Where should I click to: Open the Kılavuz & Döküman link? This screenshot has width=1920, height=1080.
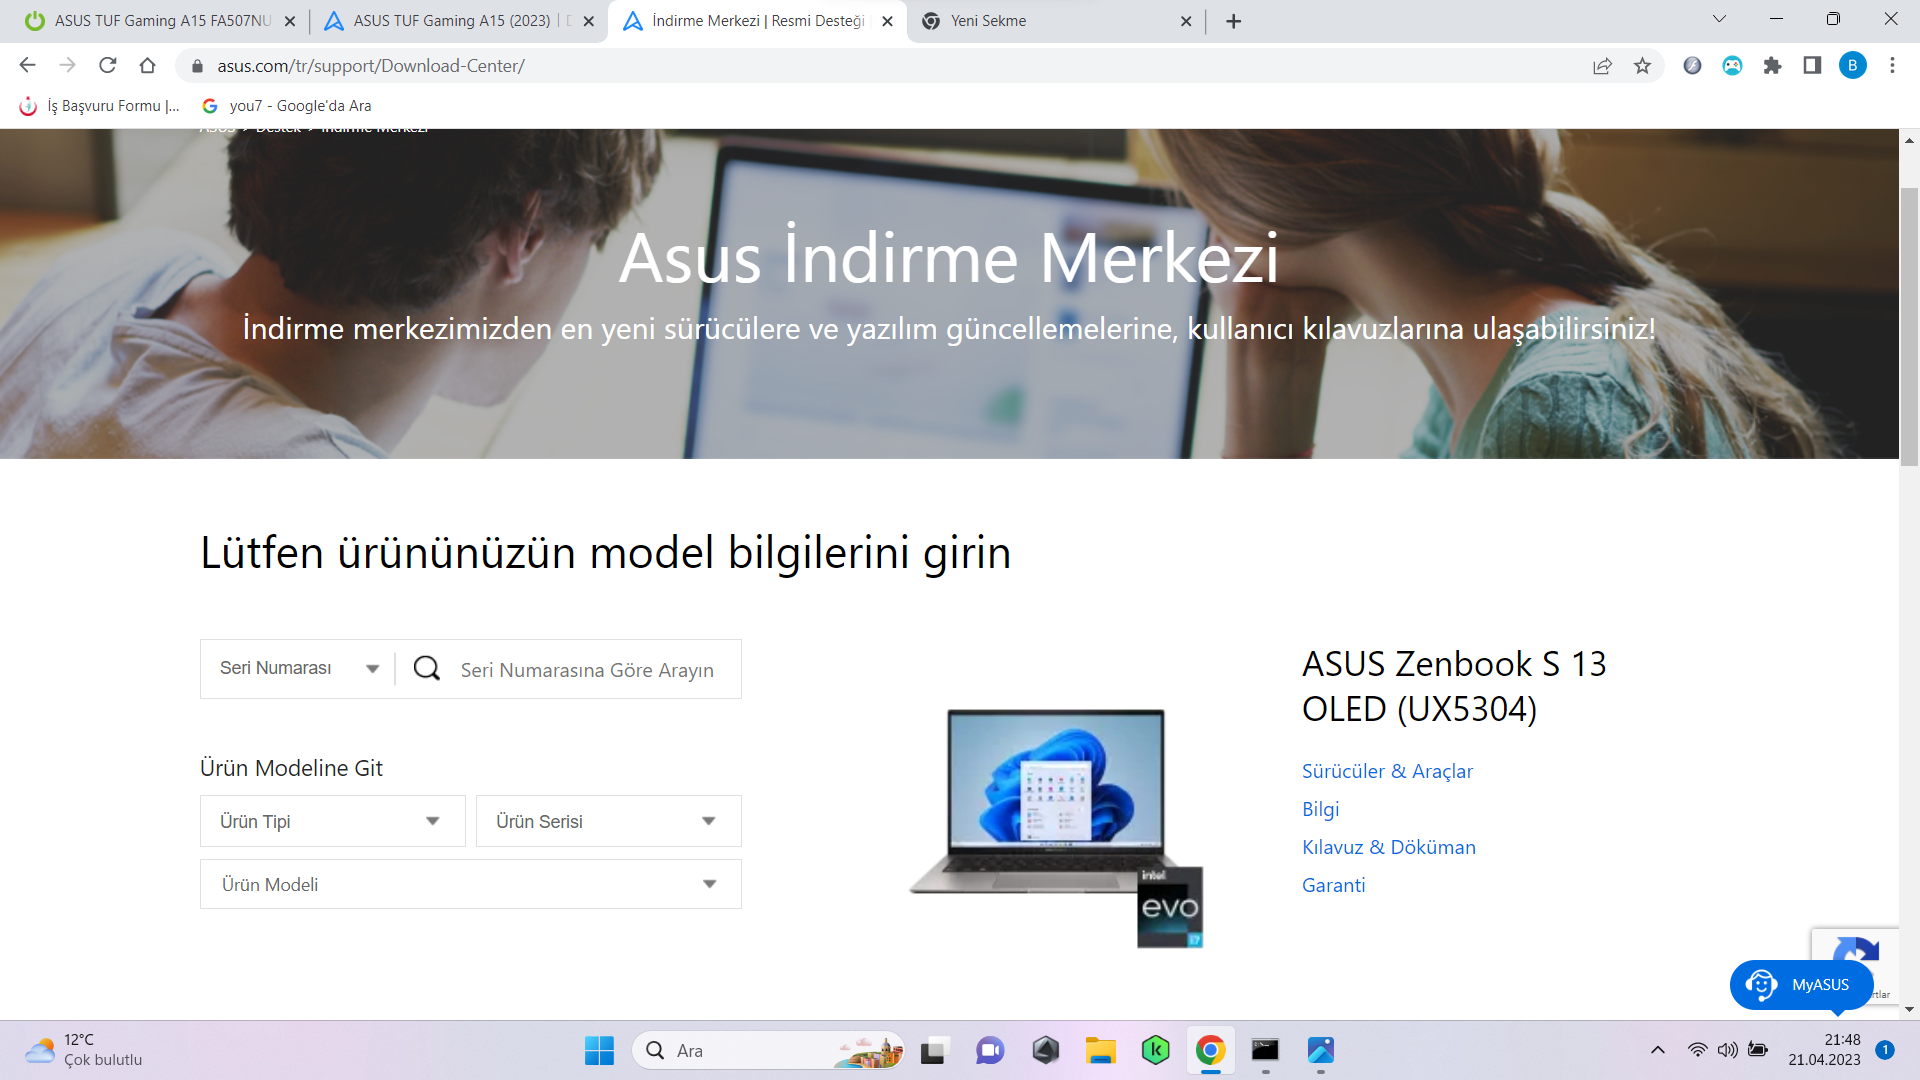(1388, 847)
